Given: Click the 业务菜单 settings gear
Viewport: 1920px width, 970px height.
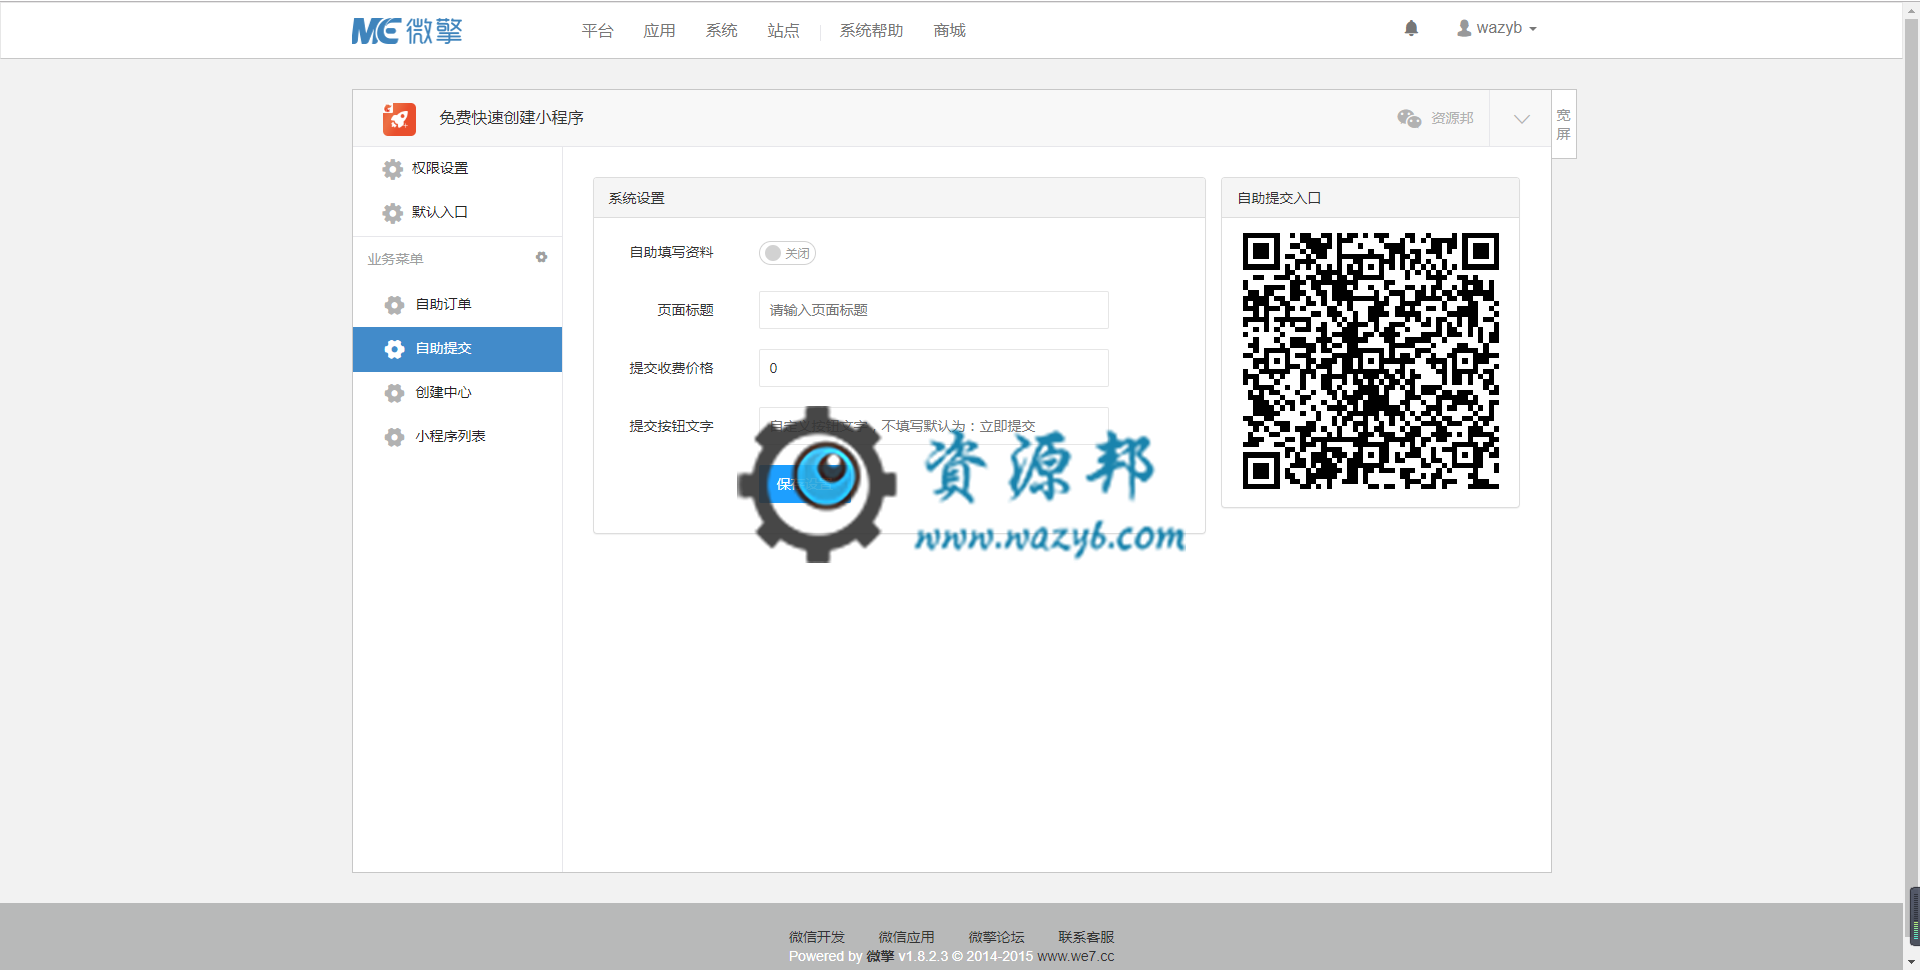Looking at the screenshot, I should point(541,257).
